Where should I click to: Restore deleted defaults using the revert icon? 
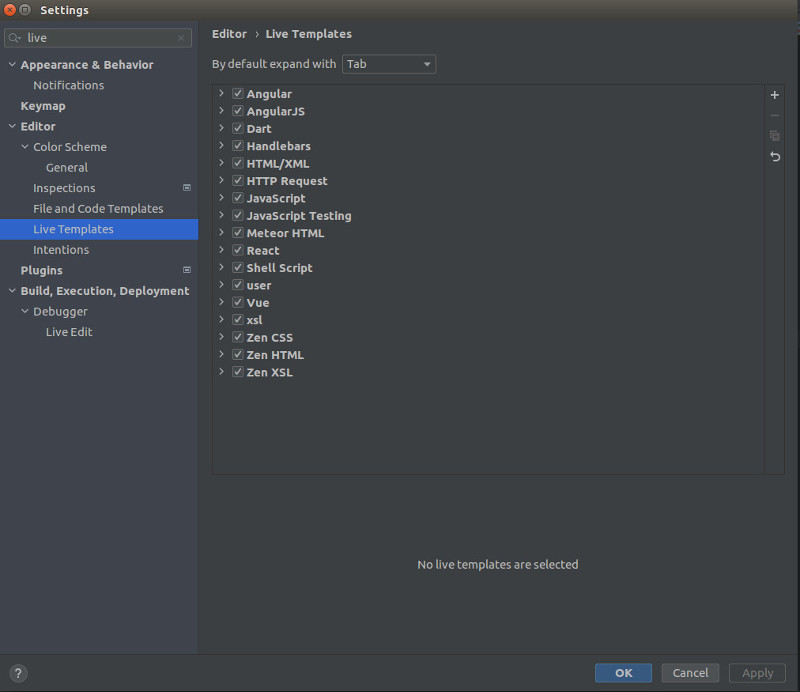[774, 157]
